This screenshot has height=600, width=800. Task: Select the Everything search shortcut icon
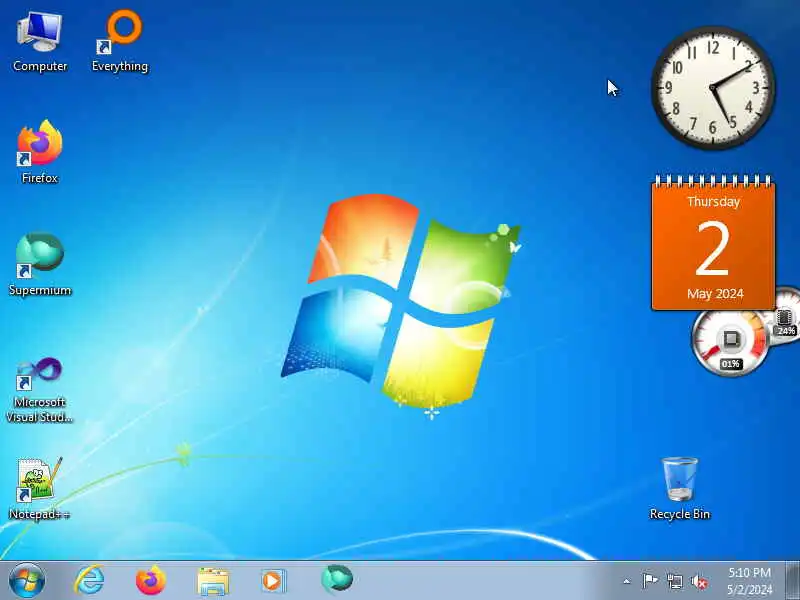point(120,42)
